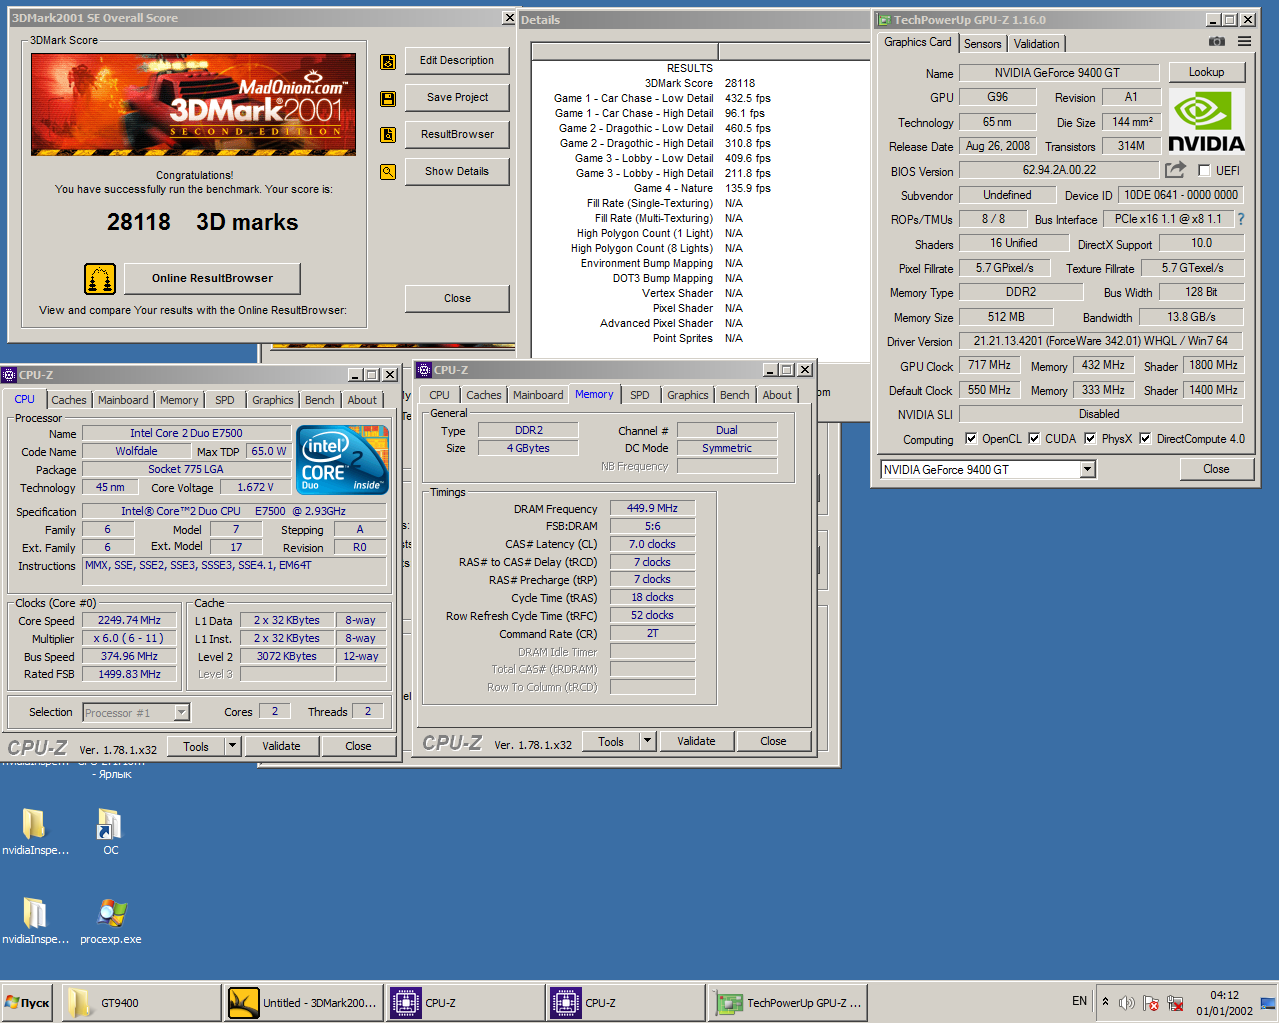Switch to TechPowerUp GPU-Z taskbar item
This screenshot has width=1279, height=1023.
point(788,1003)
